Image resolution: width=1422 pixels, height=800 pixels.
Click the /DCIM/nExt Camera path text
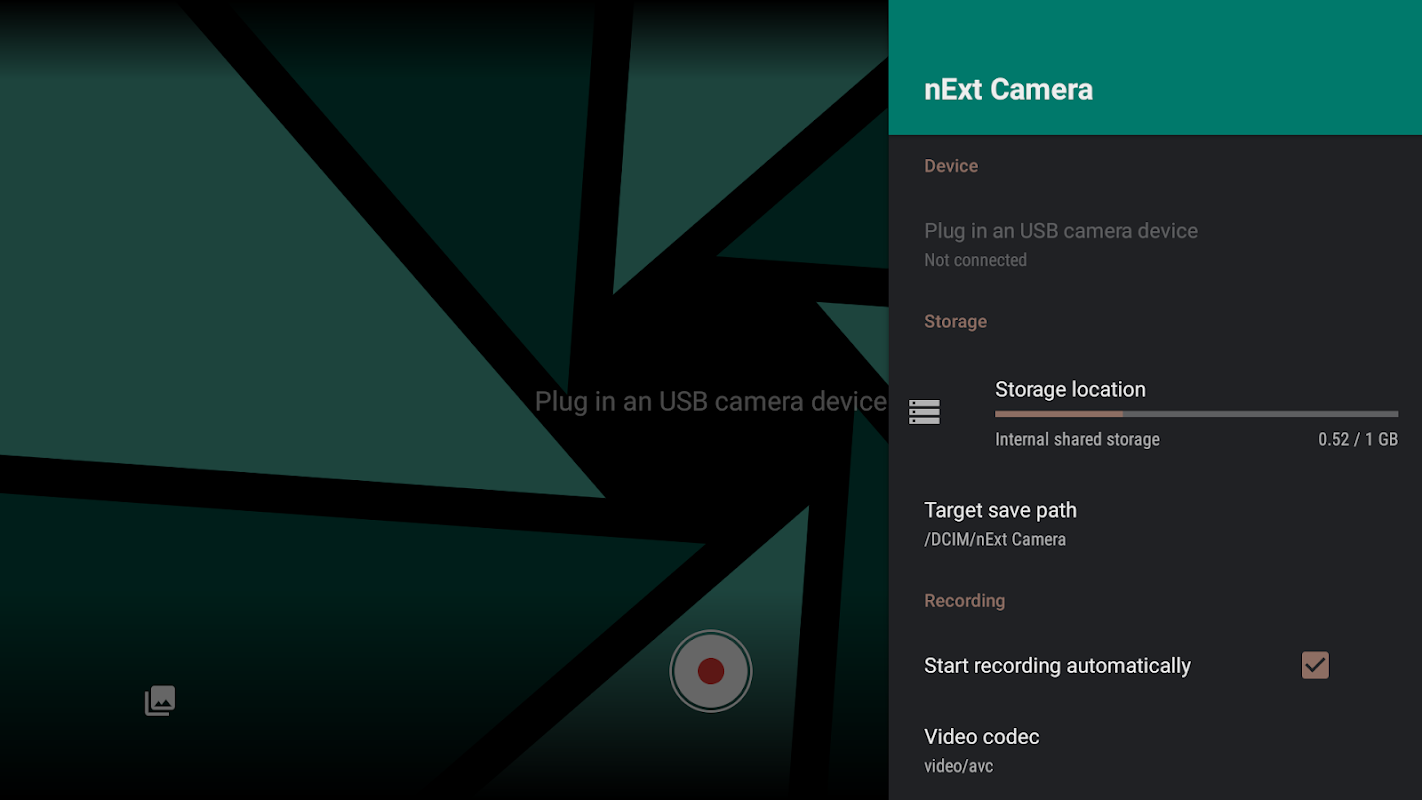point(995,540)
